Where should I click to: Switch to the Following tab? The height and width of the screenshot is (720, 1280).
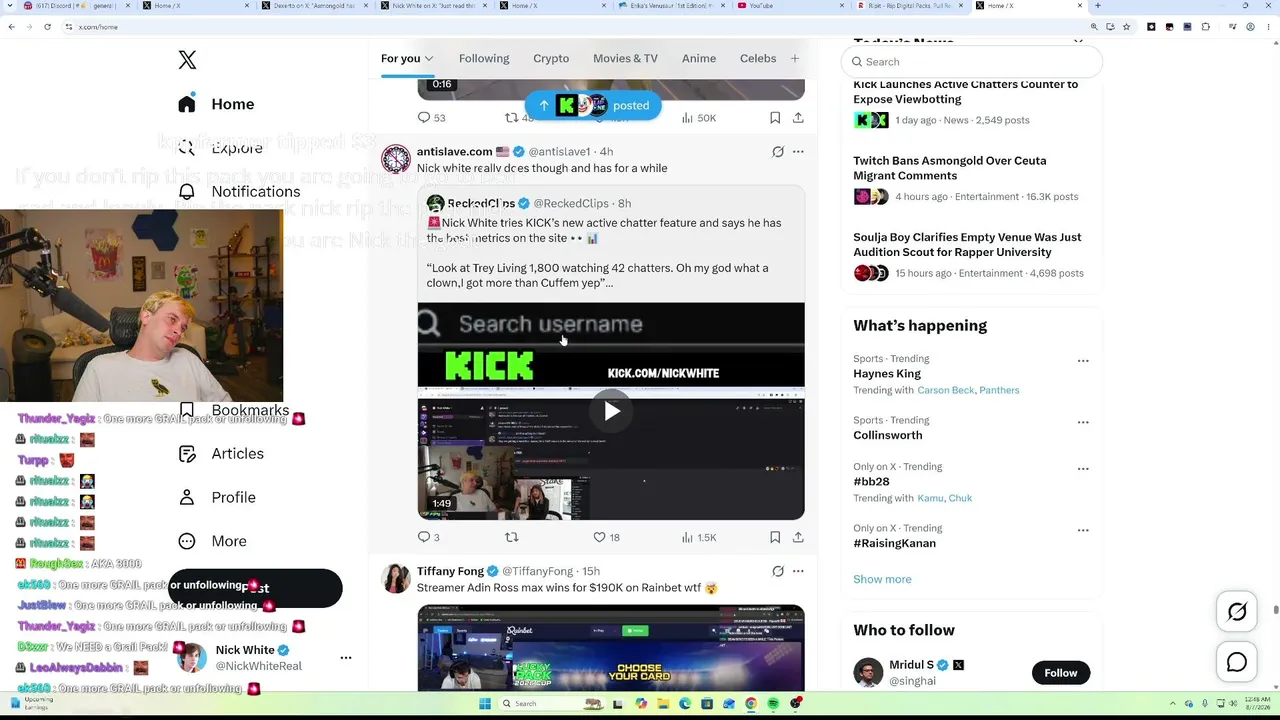pyautogui.click(x=484, y=59)
